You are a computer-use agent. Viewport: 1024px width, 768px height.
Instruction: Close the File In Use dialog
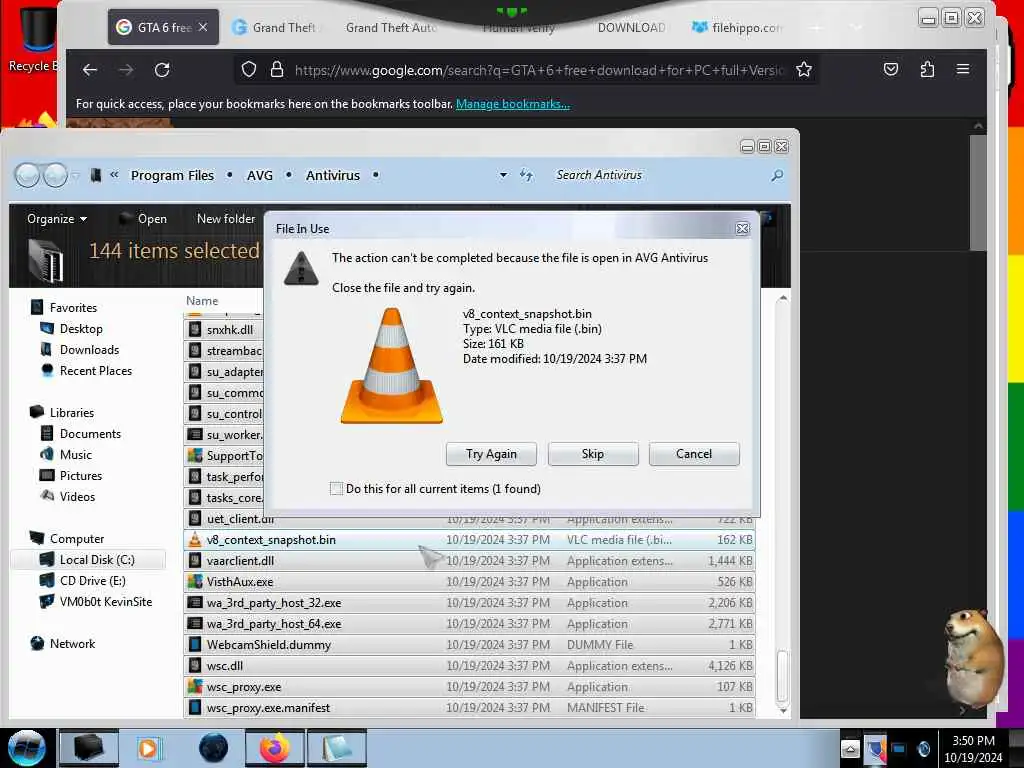coord(743,229)
